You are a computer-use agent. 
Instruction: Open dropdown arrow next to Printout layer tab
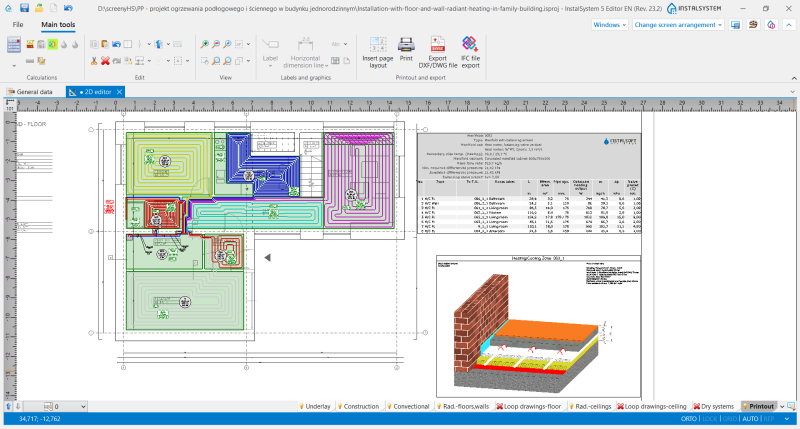point(782,407)
